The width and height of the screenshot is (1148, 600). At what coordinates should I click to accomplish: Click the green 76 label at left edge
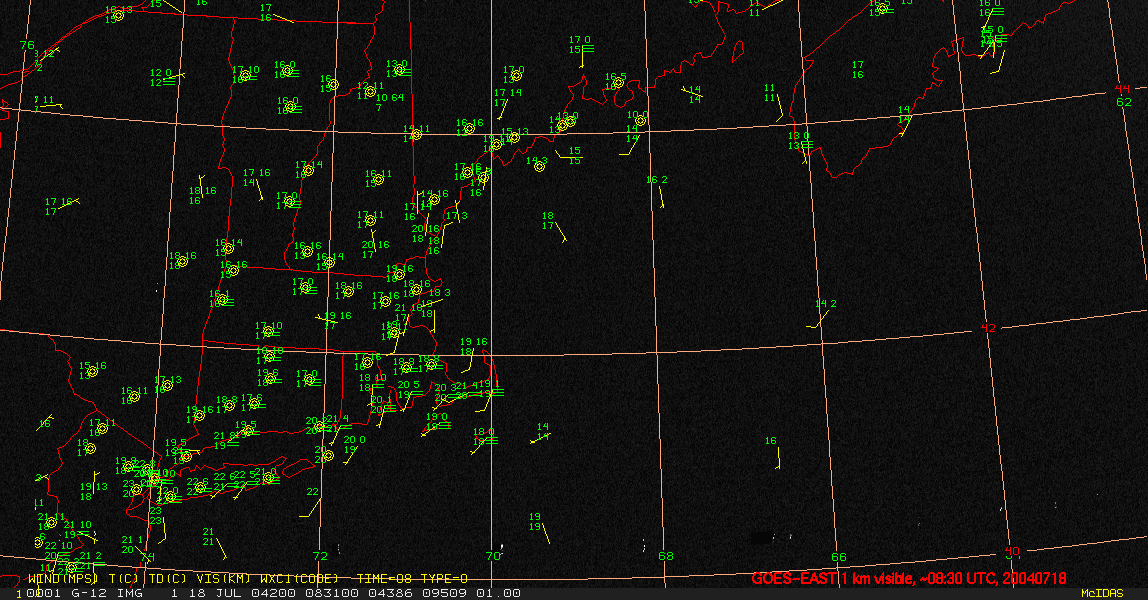27,45
